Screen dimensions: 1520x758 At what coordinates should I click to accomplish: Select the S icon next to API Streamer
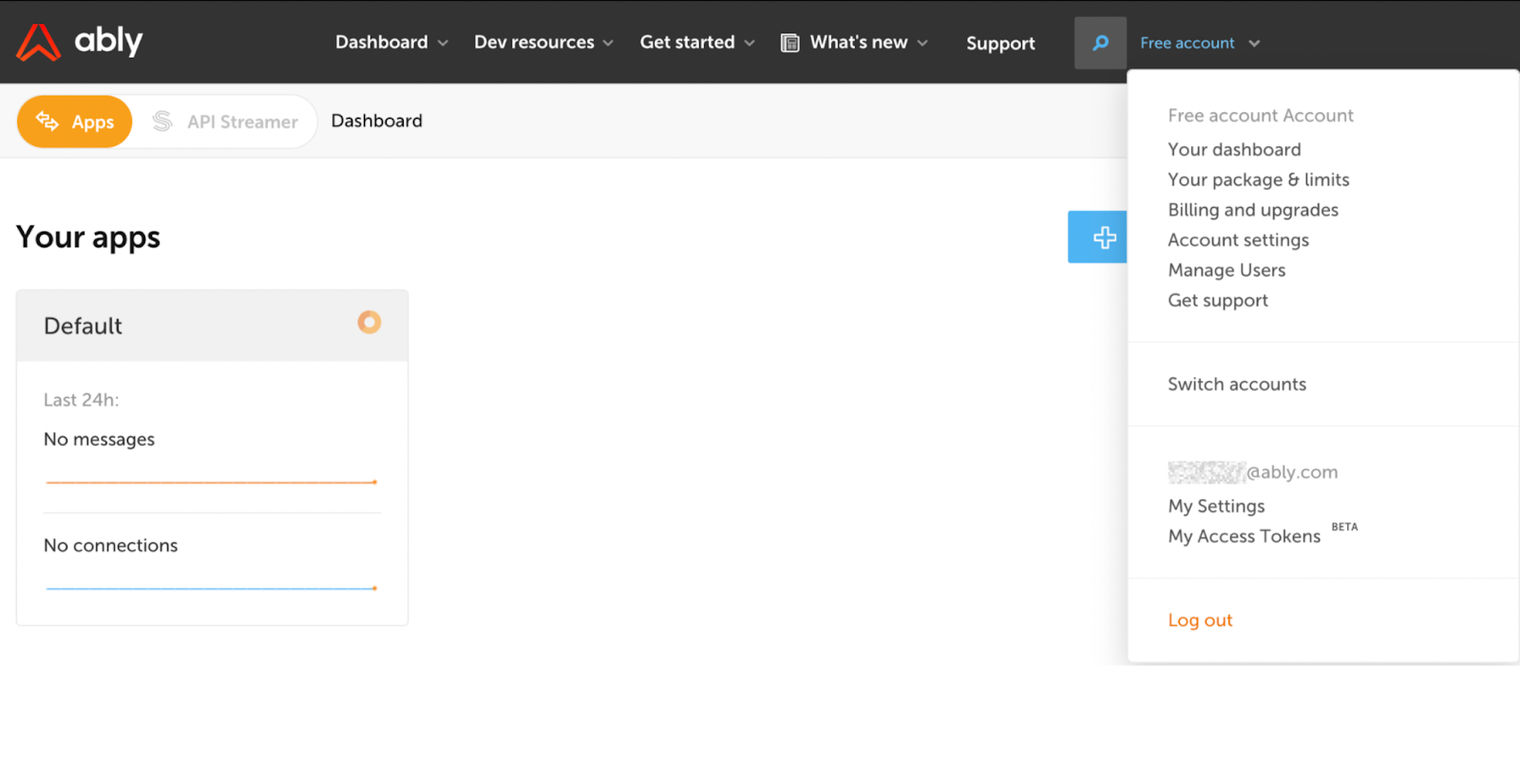coord(163,121)
